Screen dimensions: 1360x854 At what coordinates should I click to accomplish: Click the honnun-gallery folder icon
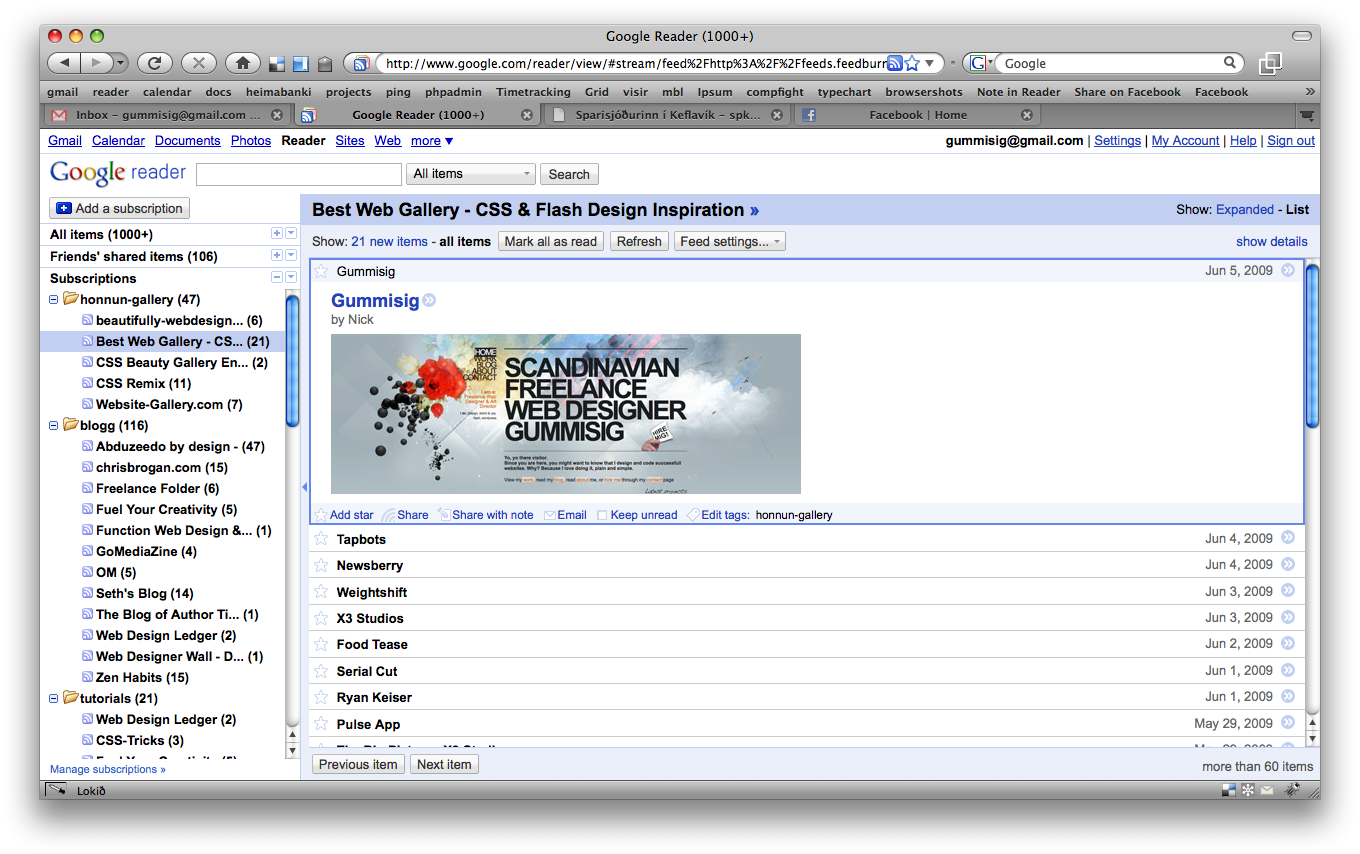[x=70, y=299]
